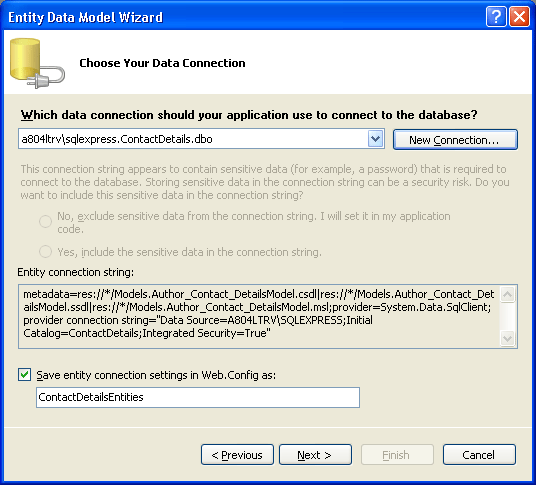Click inside the entity connection string box
The image size is (536, 485).
coord(259,316)
